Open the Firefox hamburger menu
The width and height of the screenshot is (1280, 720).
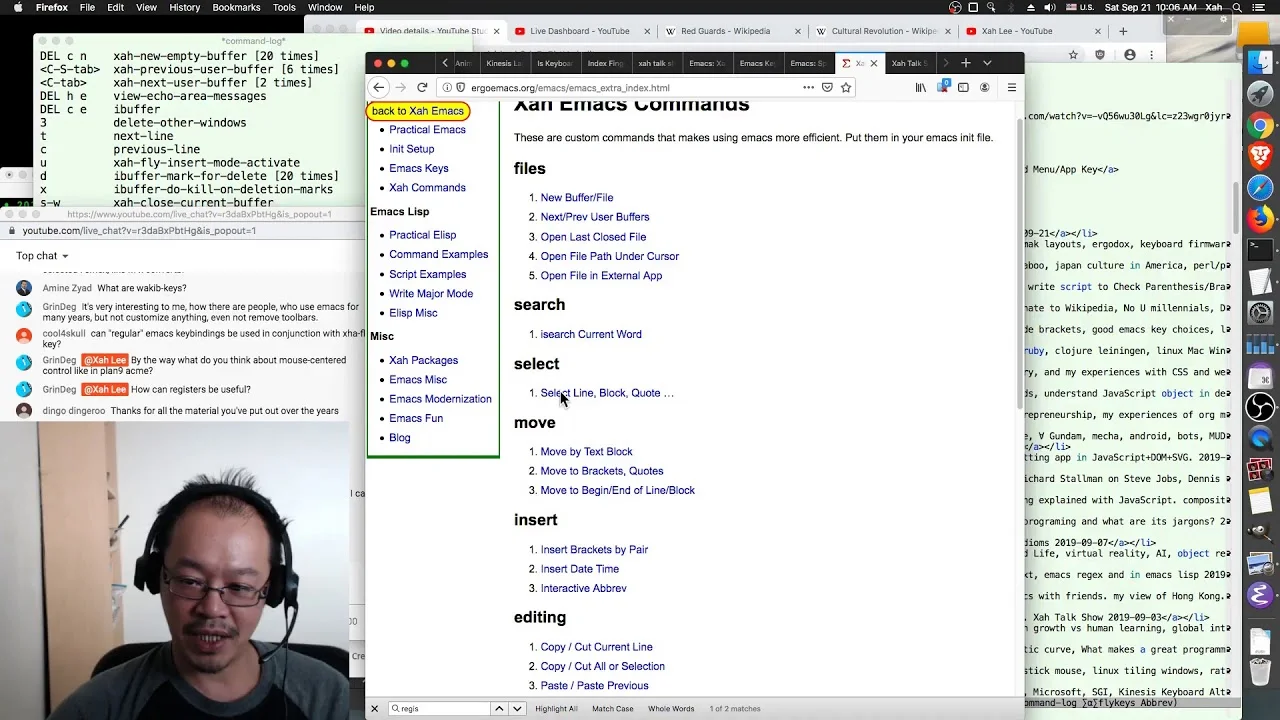pos(1011,88)
